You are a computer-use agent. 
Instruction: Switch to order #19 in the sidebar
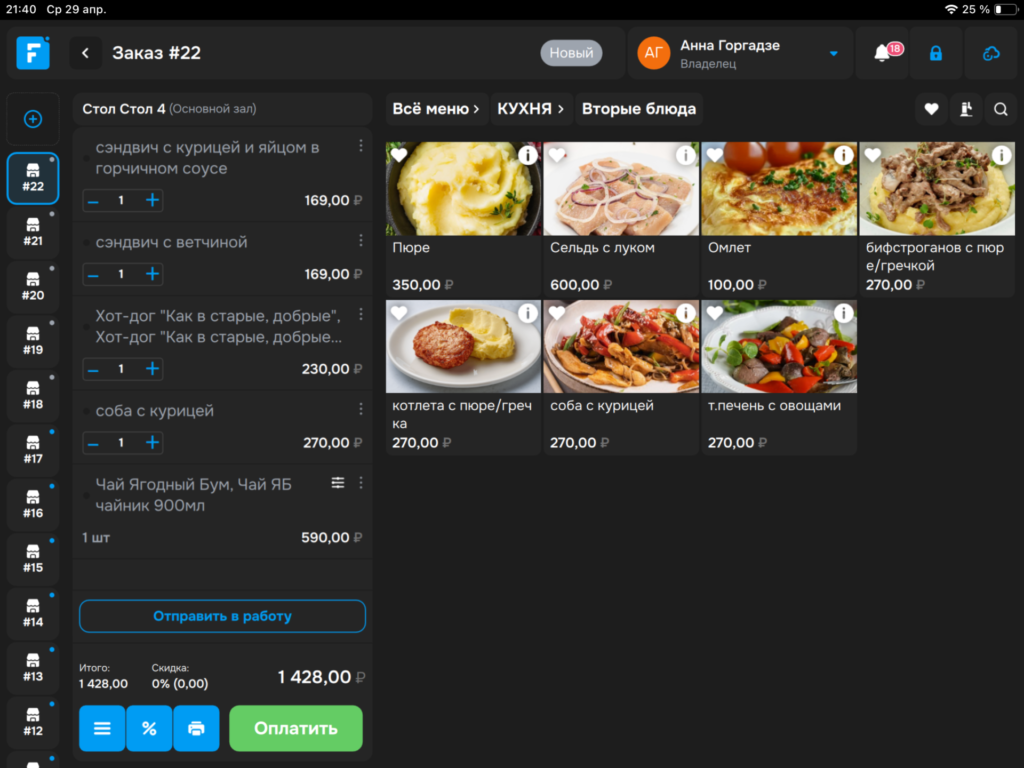click(33, 341)
